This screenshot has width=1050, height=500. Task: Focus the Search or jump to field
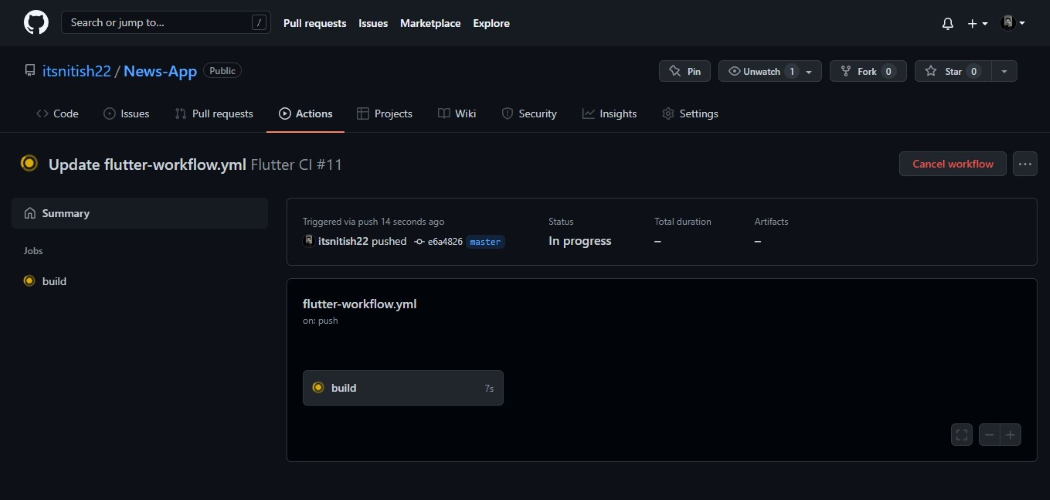click(165, 23)
